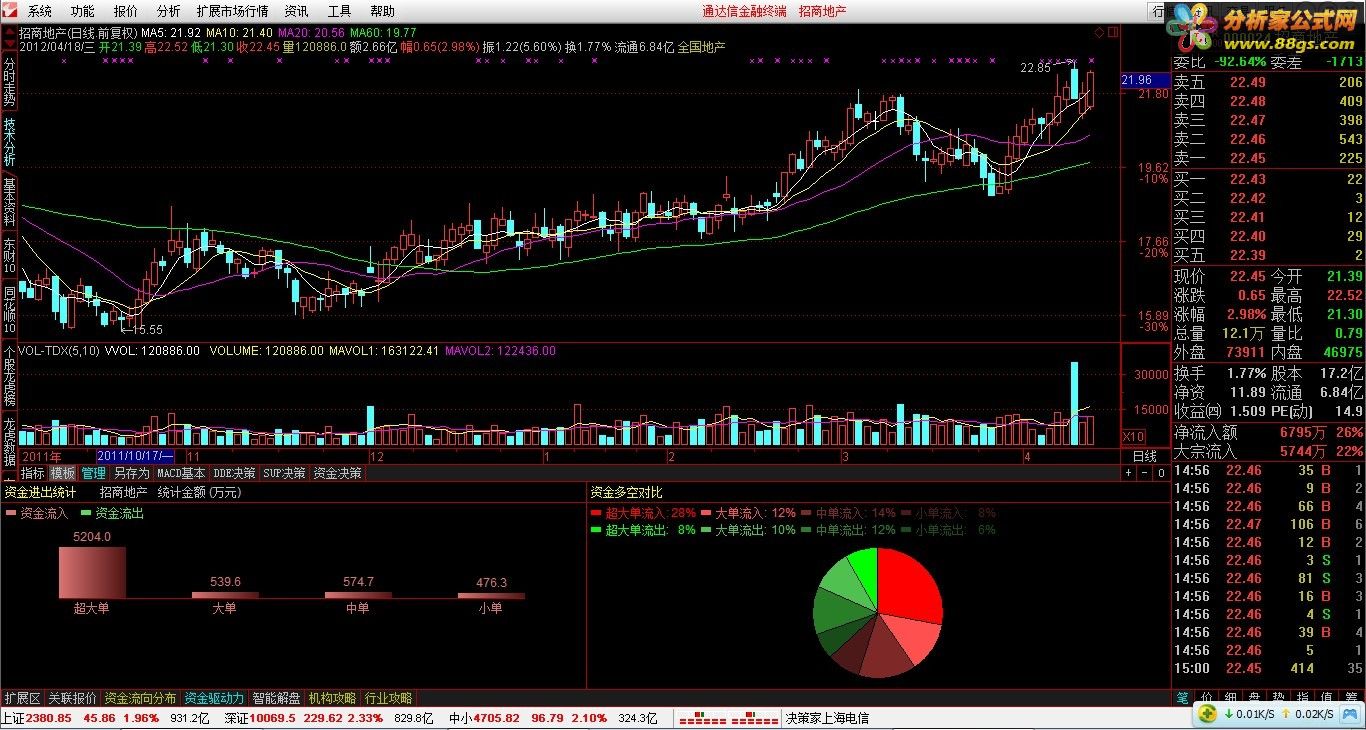Click the 卖一 22.45 order book row
Viewport: 1366px width, 730px height.
[x=1268, y=158]
